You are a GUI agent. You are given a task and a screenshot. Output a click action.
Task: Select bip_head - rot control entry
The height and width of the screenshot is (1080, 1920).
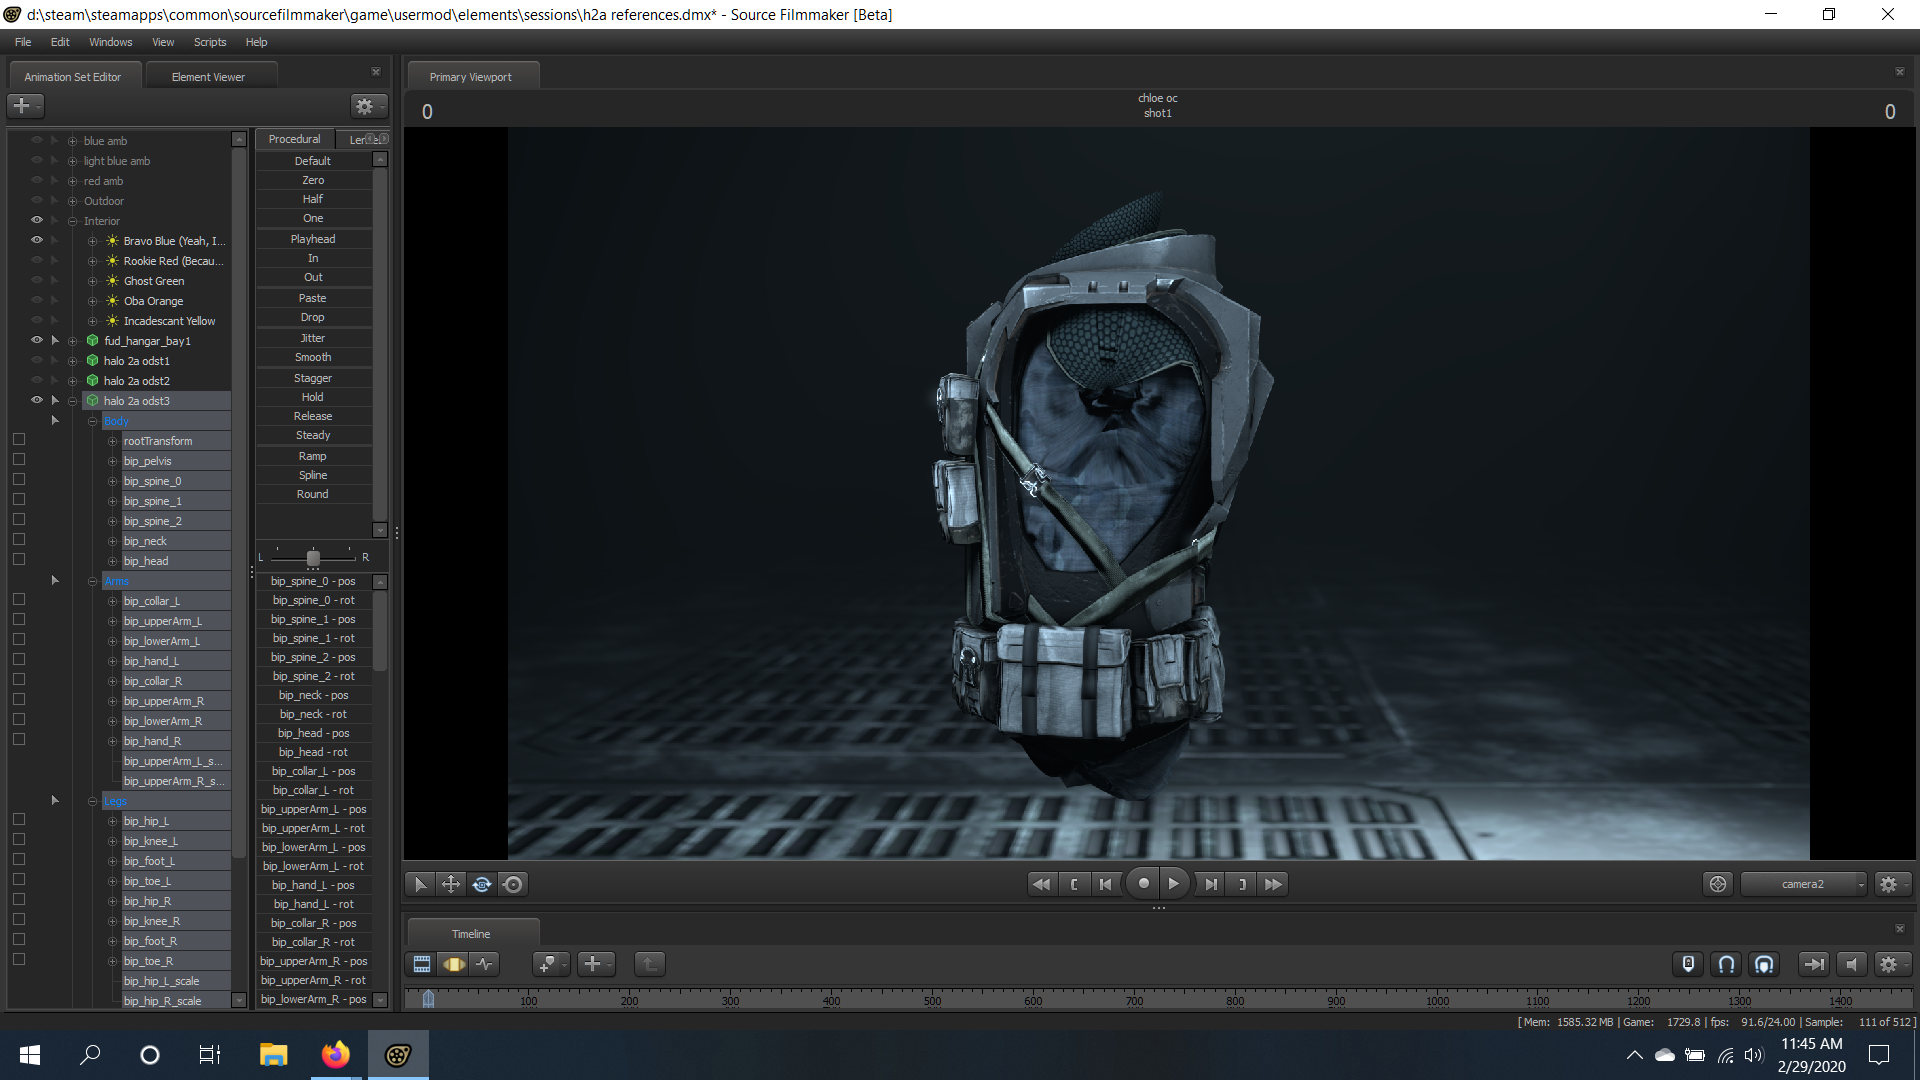[x=313, y=752]
